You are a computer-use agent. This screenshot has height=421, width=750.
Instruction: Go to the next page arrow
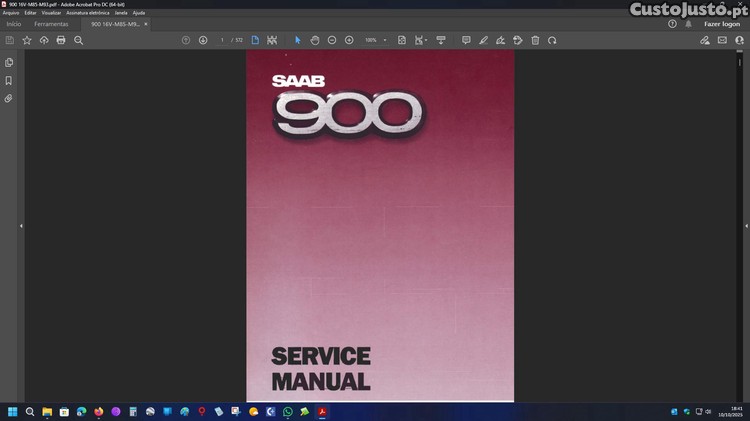click(203, 40)
